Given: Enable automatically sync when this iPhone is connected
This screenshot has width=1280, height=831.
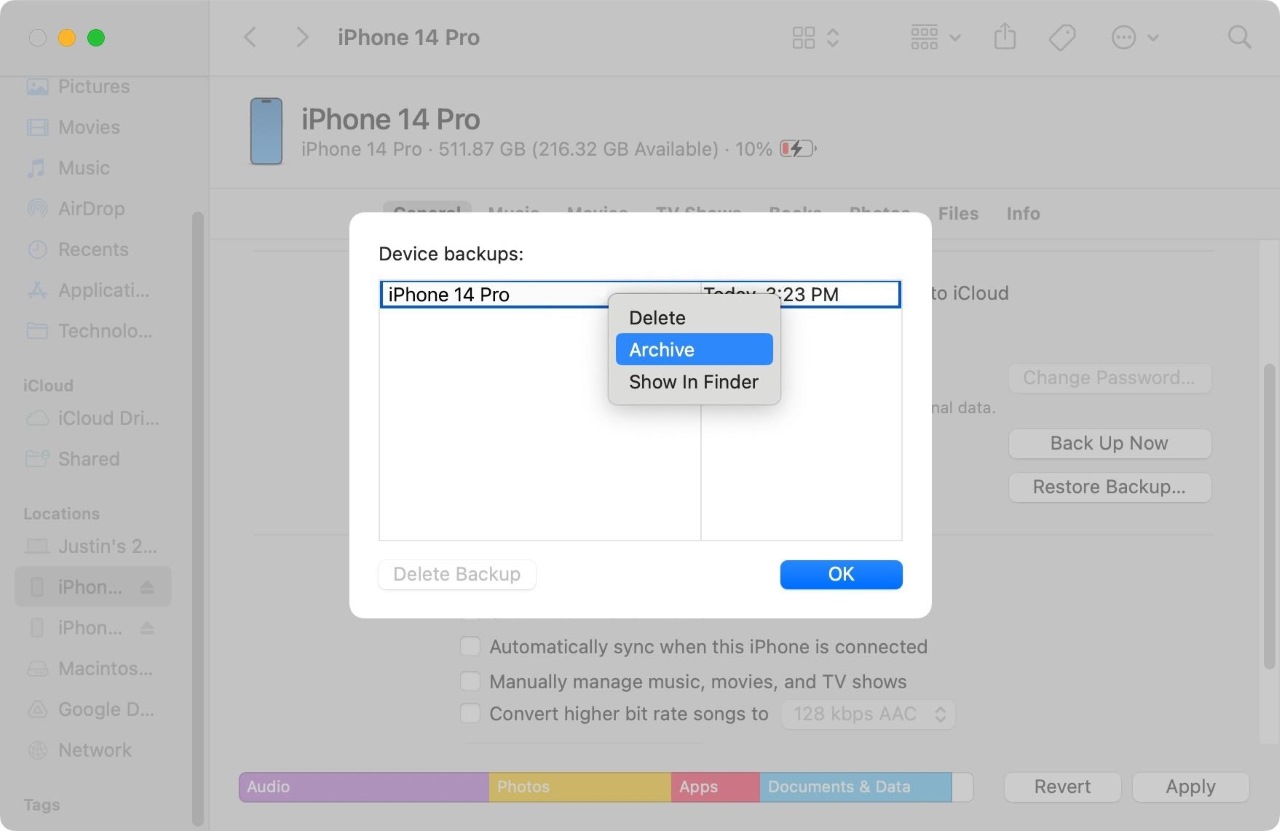Looking at the screenshot, I should (470, 646).
